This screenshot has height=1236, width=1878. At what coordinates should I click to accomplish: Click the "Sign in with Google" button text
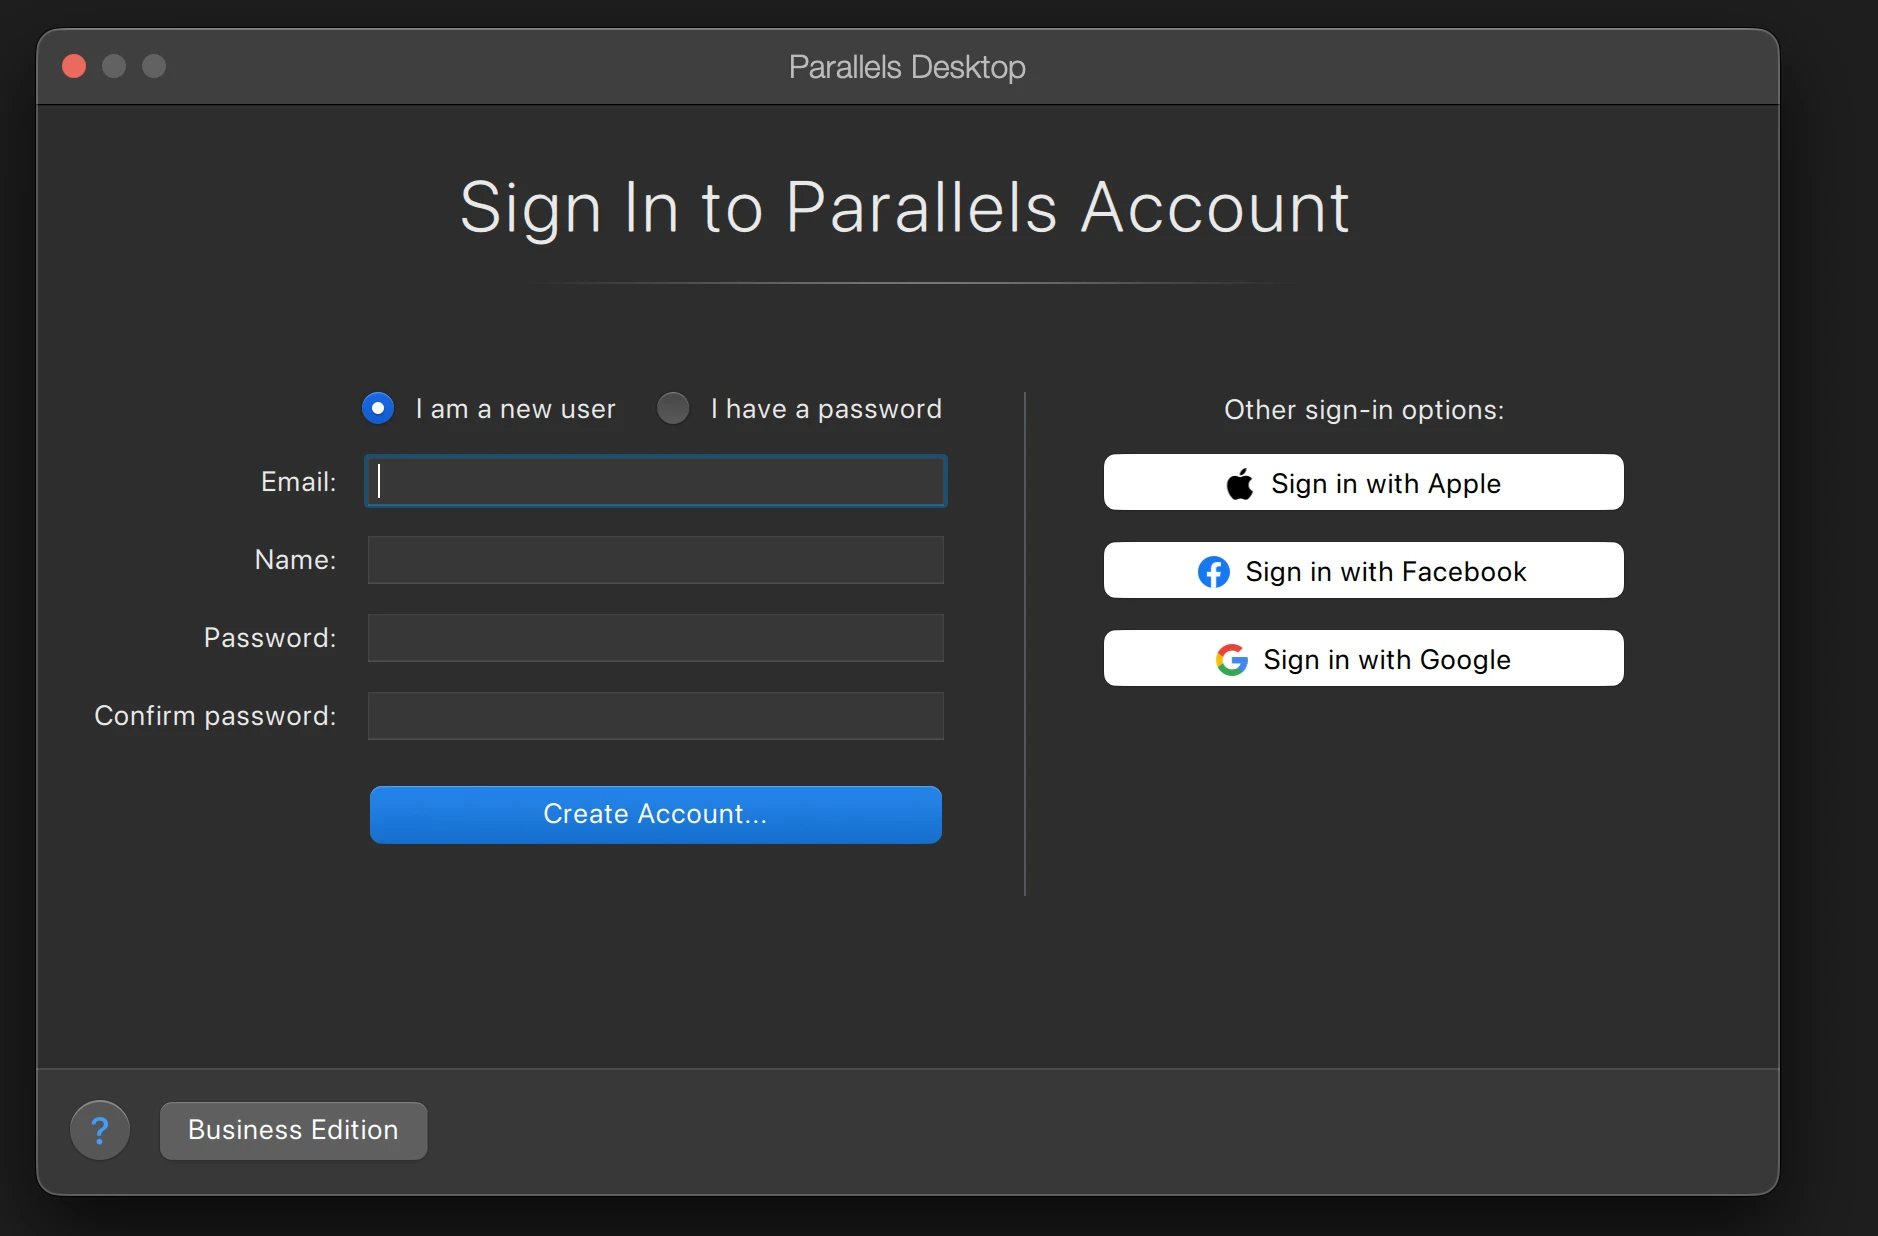1387,660
